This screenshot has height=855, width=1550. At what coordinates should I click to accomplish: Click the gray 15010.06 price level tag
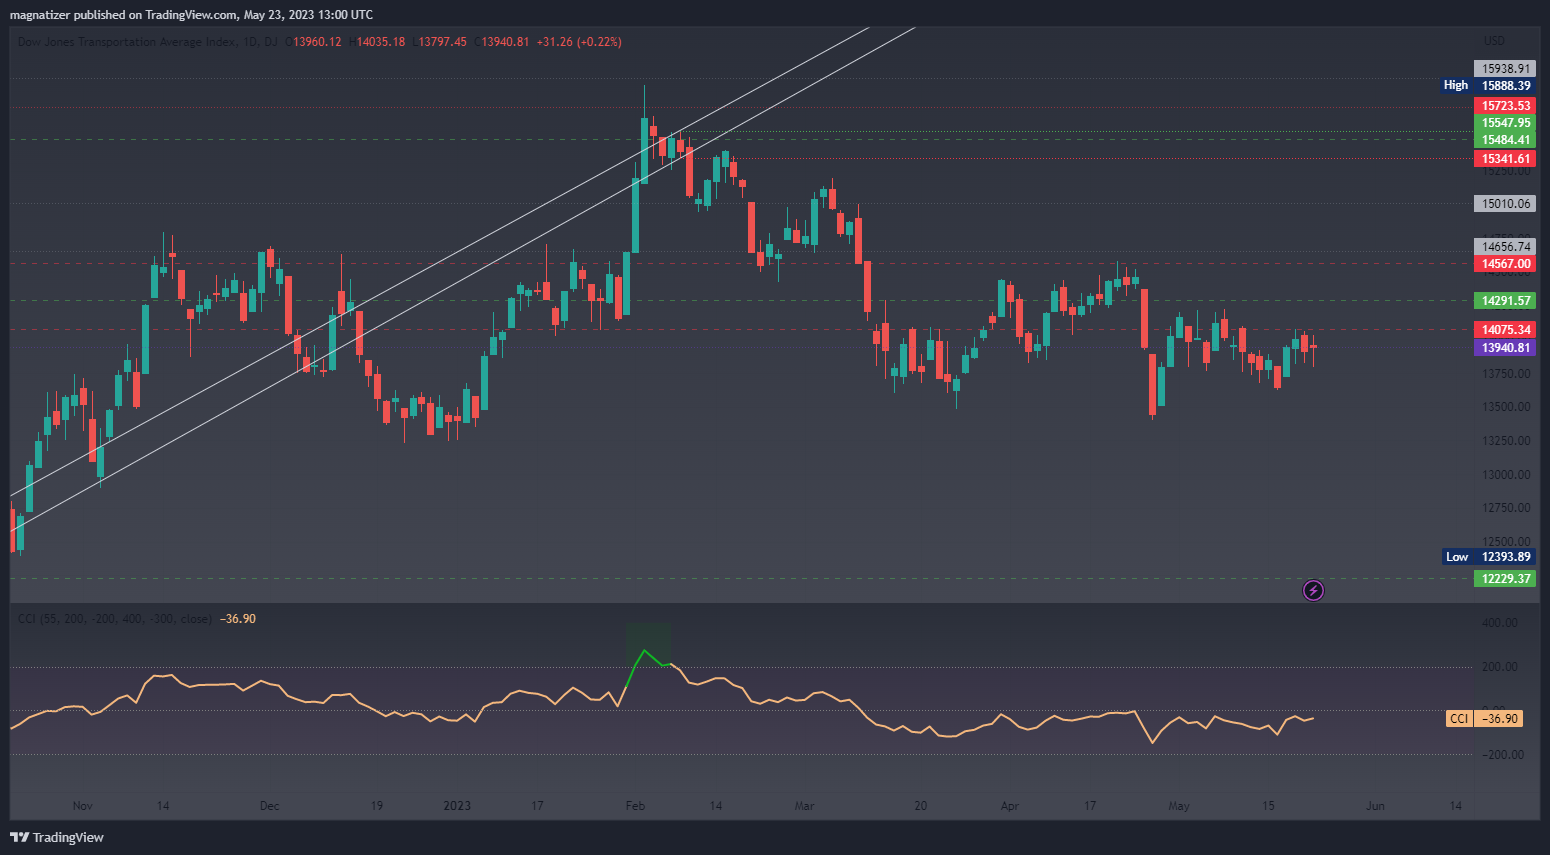pos(1505,204)
